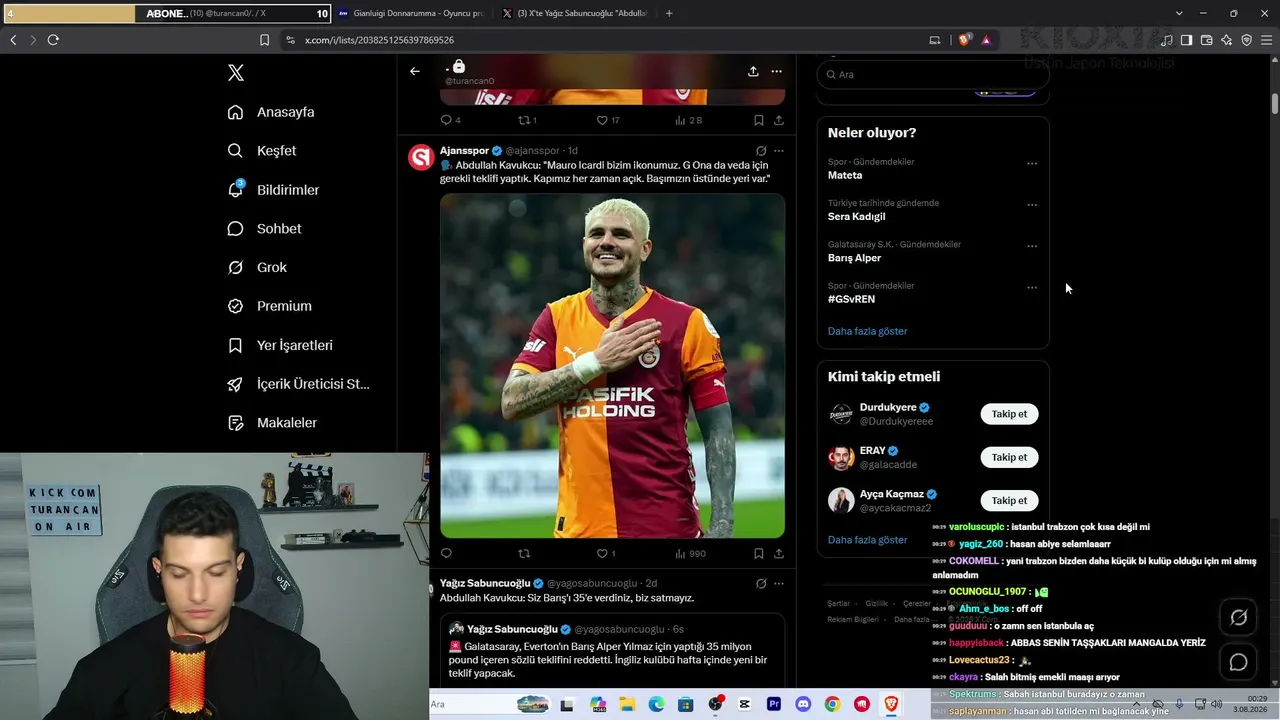
Task: Follow Ayça Kaçmaz with Takip et
Action: click(1009, 500)
